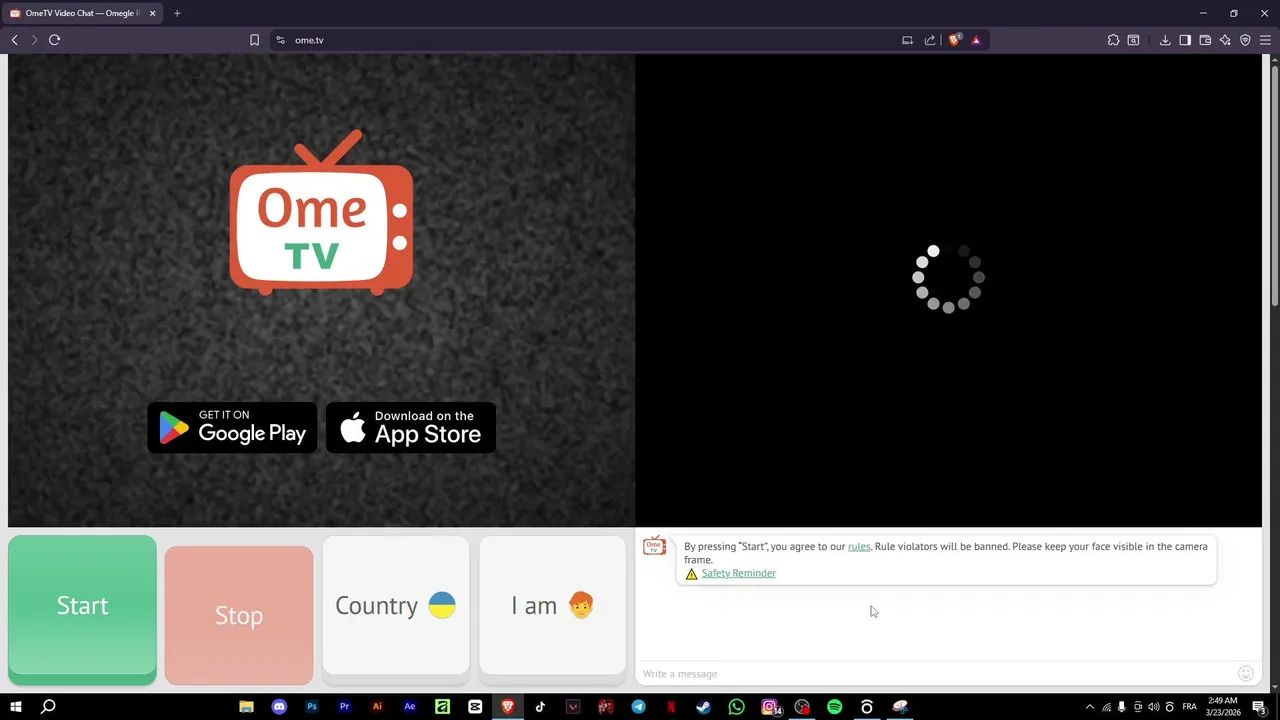
Task: Click the share page icon in address bar
Action: 930,40
